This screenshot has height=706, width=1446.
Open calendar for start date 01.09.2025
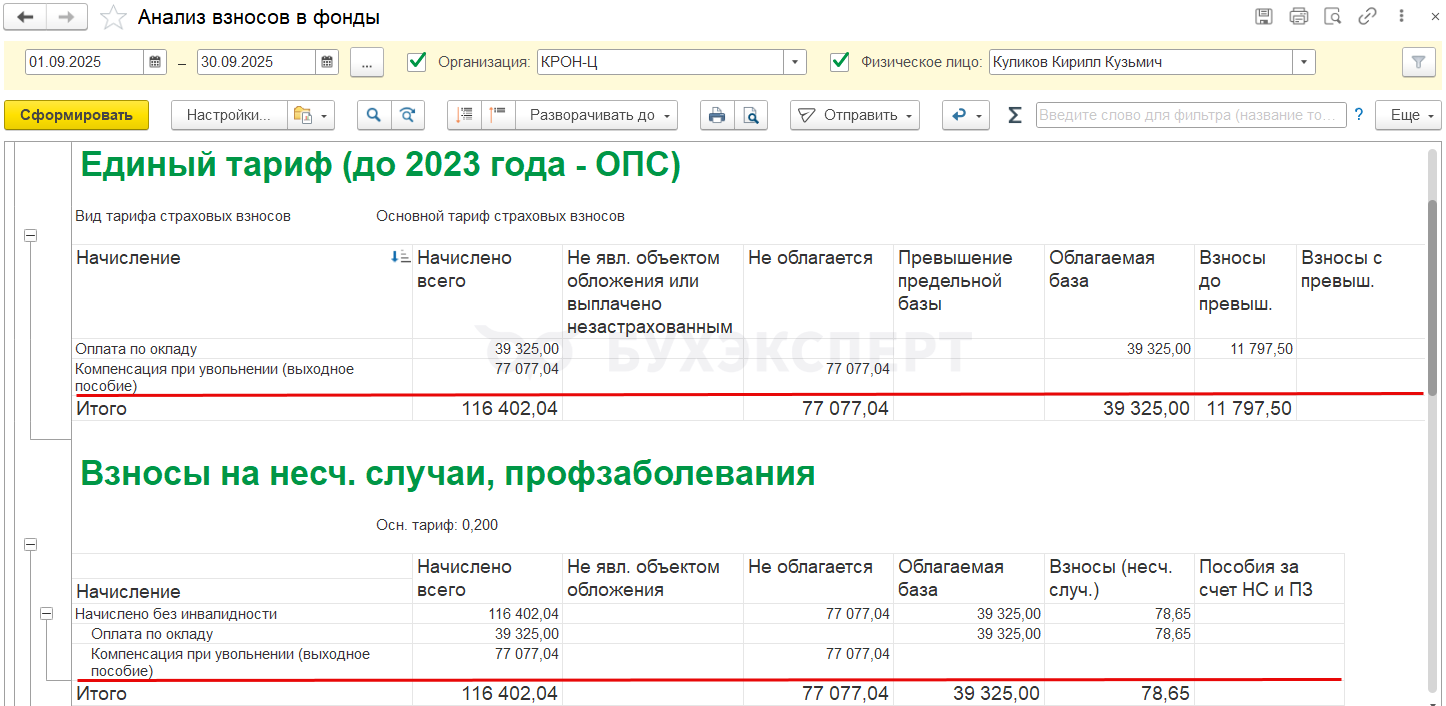[x=157, y=62]
